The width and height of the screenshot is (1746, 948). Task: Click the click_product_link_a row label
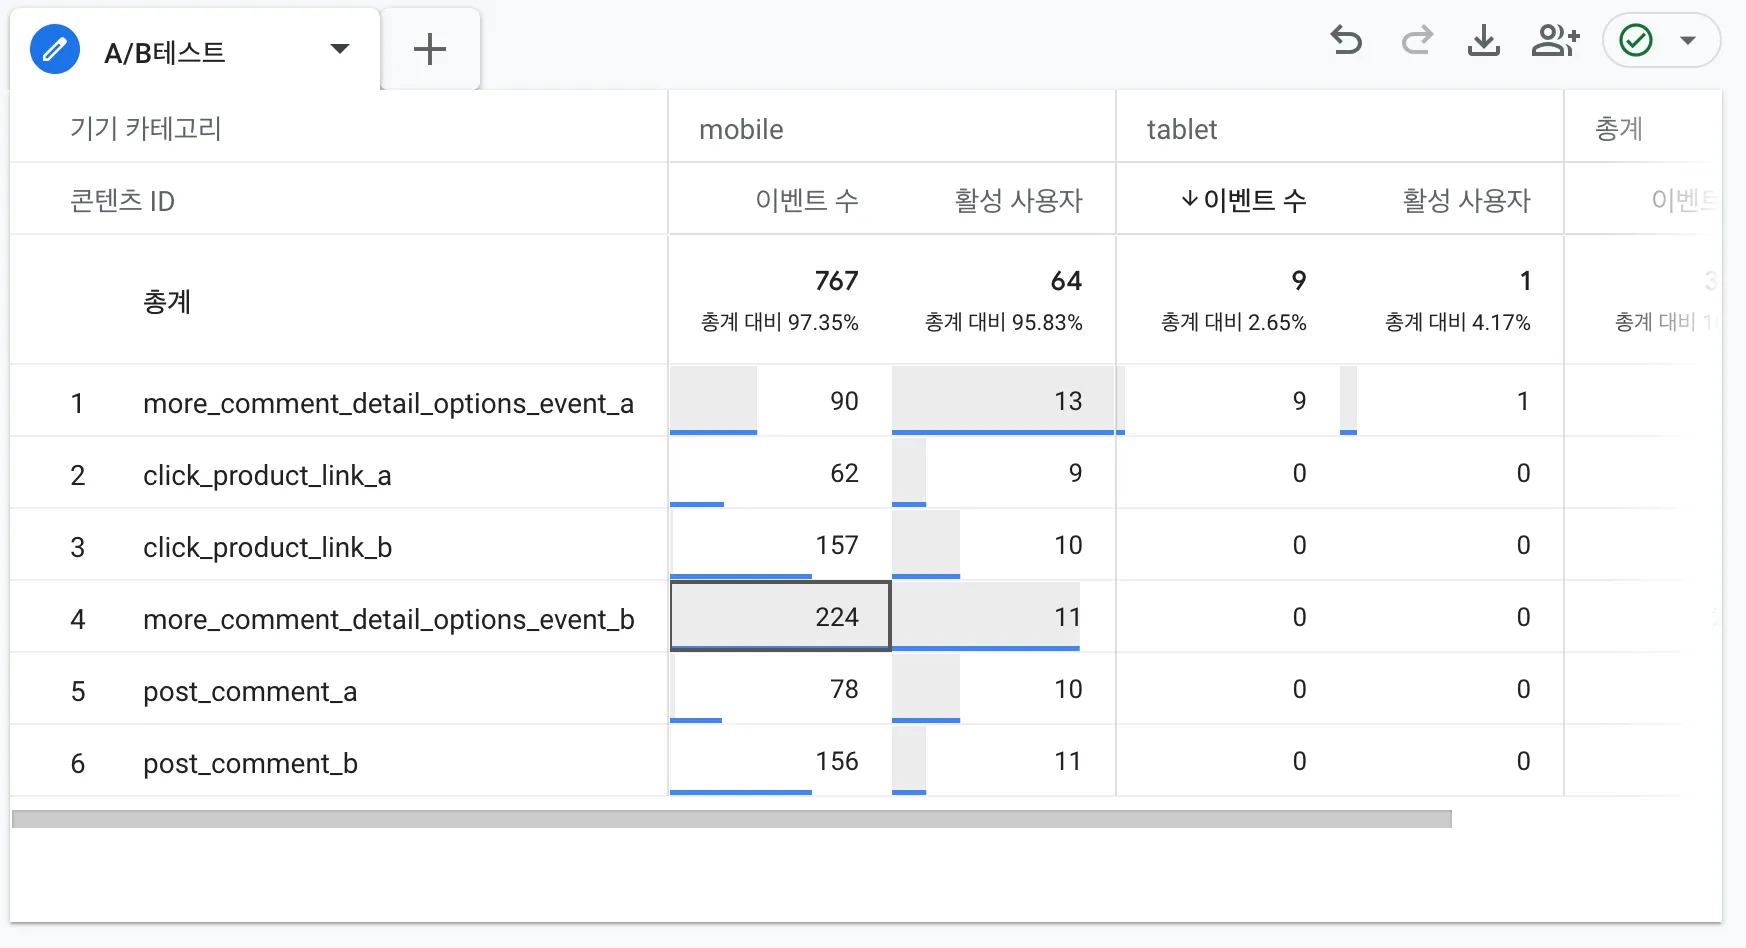click(267, 475)
